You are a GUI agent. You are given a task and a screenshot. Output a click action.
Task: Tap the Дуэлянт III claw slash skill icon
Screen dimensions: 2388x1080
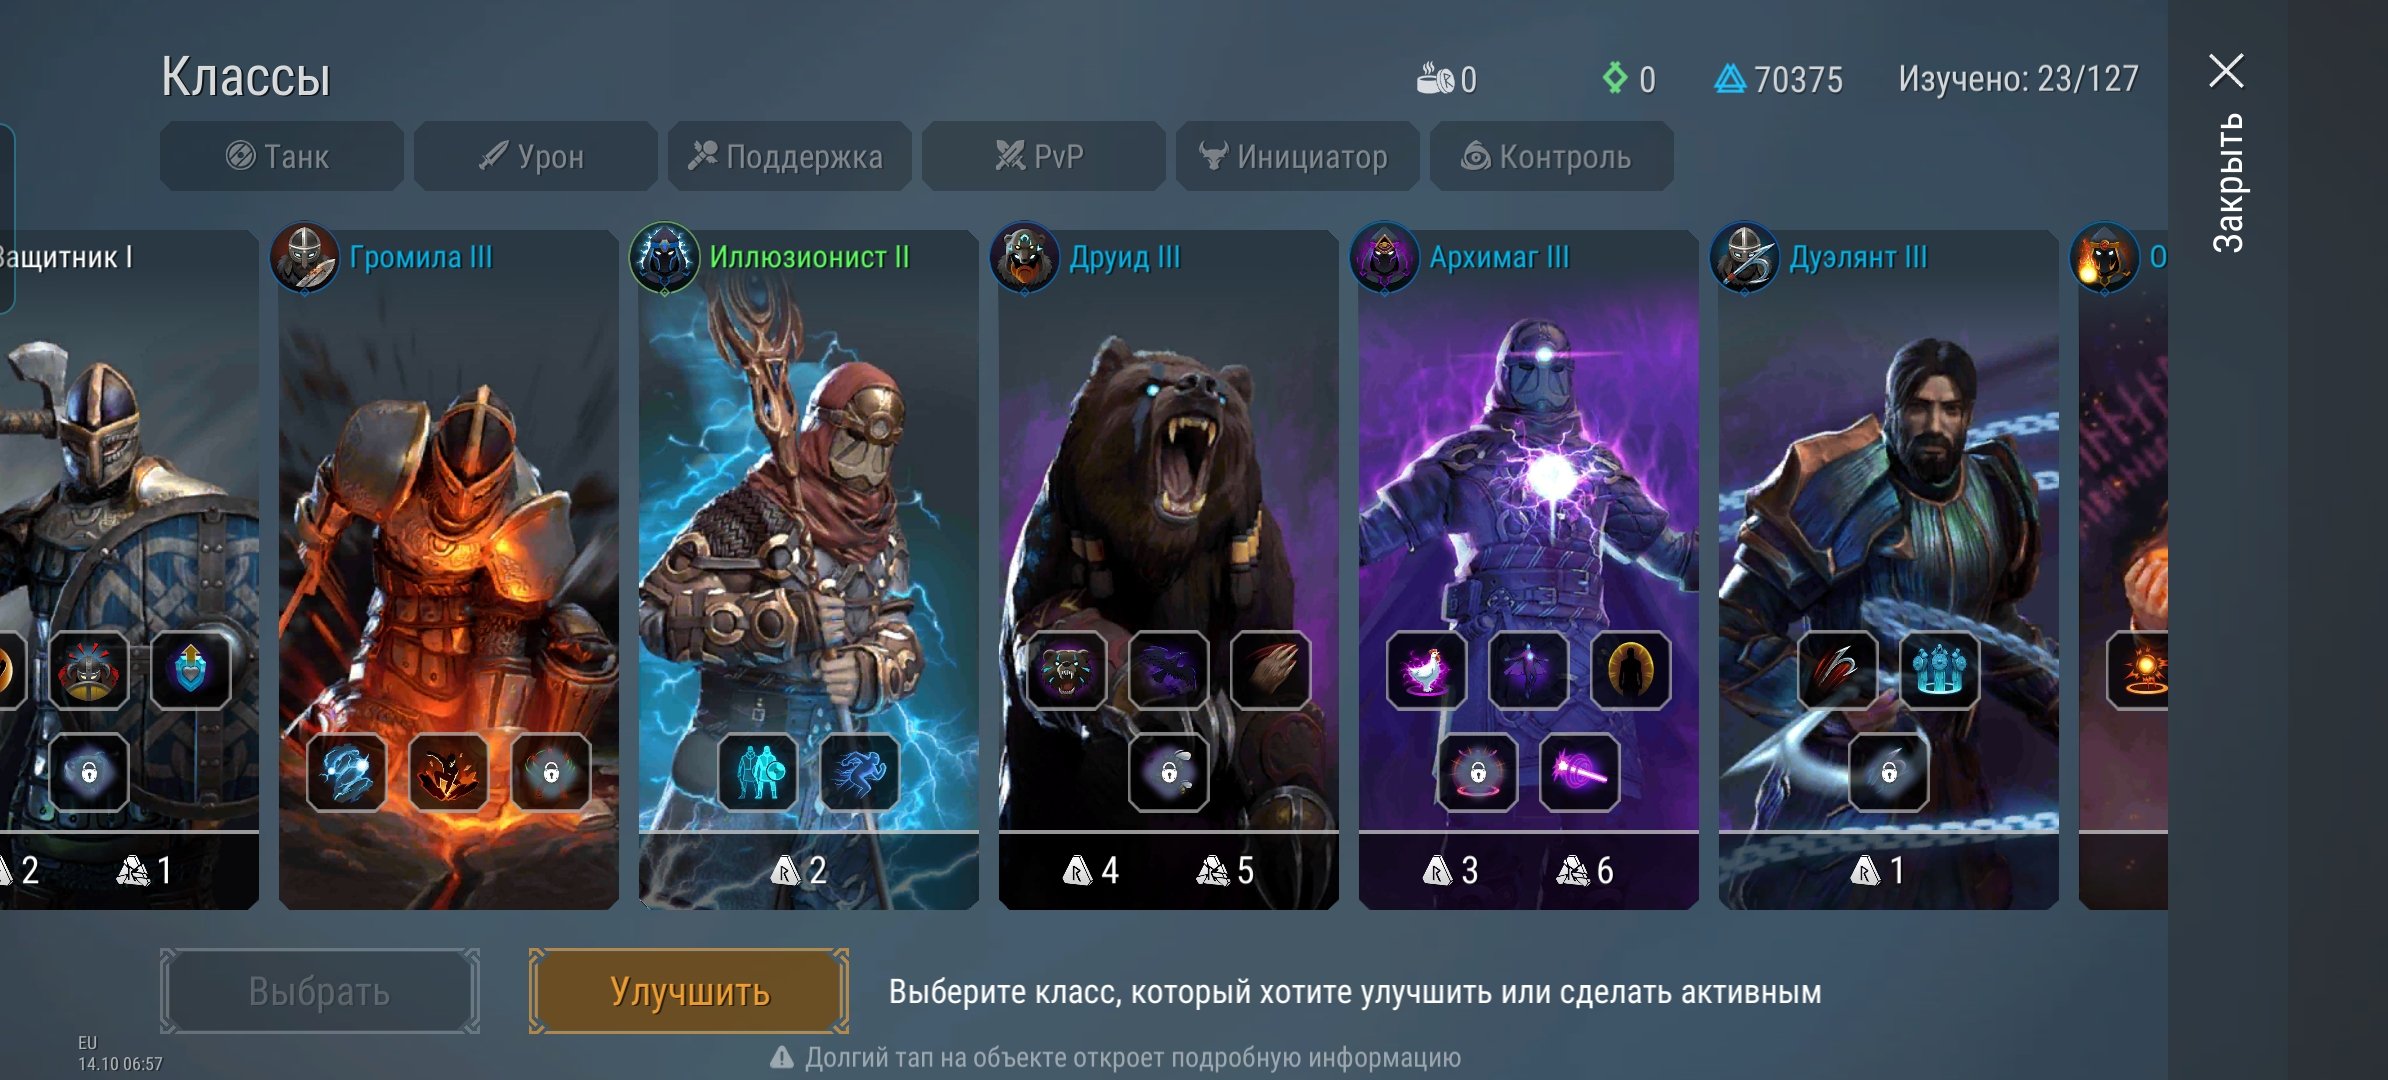point(1837,670)
